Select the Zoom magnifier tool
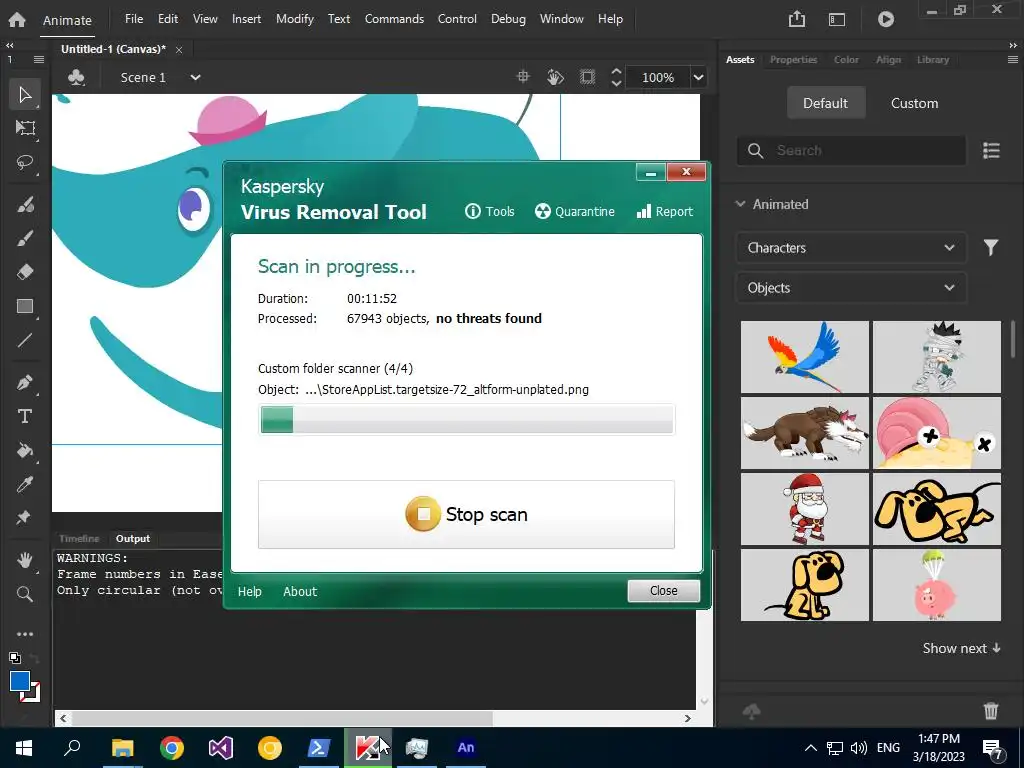1024x768 pixels. point(25,594)
